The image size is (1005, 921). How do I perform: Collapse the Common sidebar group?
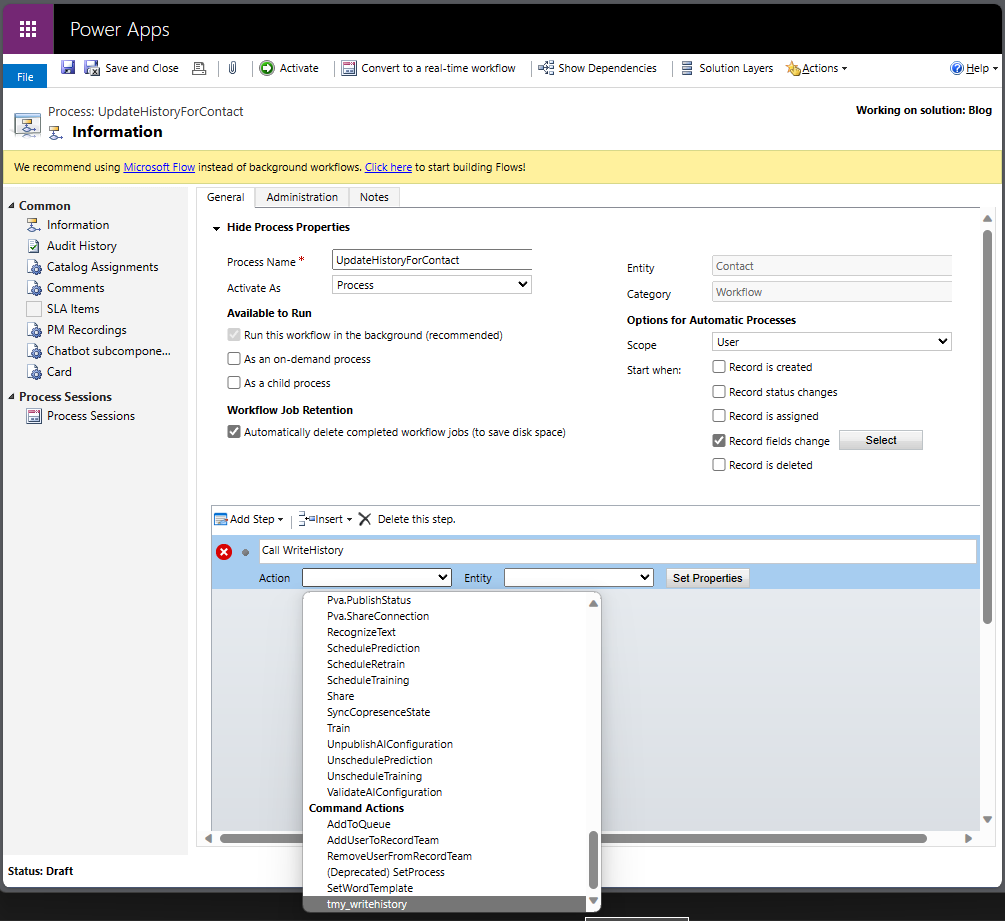[12, 206]
